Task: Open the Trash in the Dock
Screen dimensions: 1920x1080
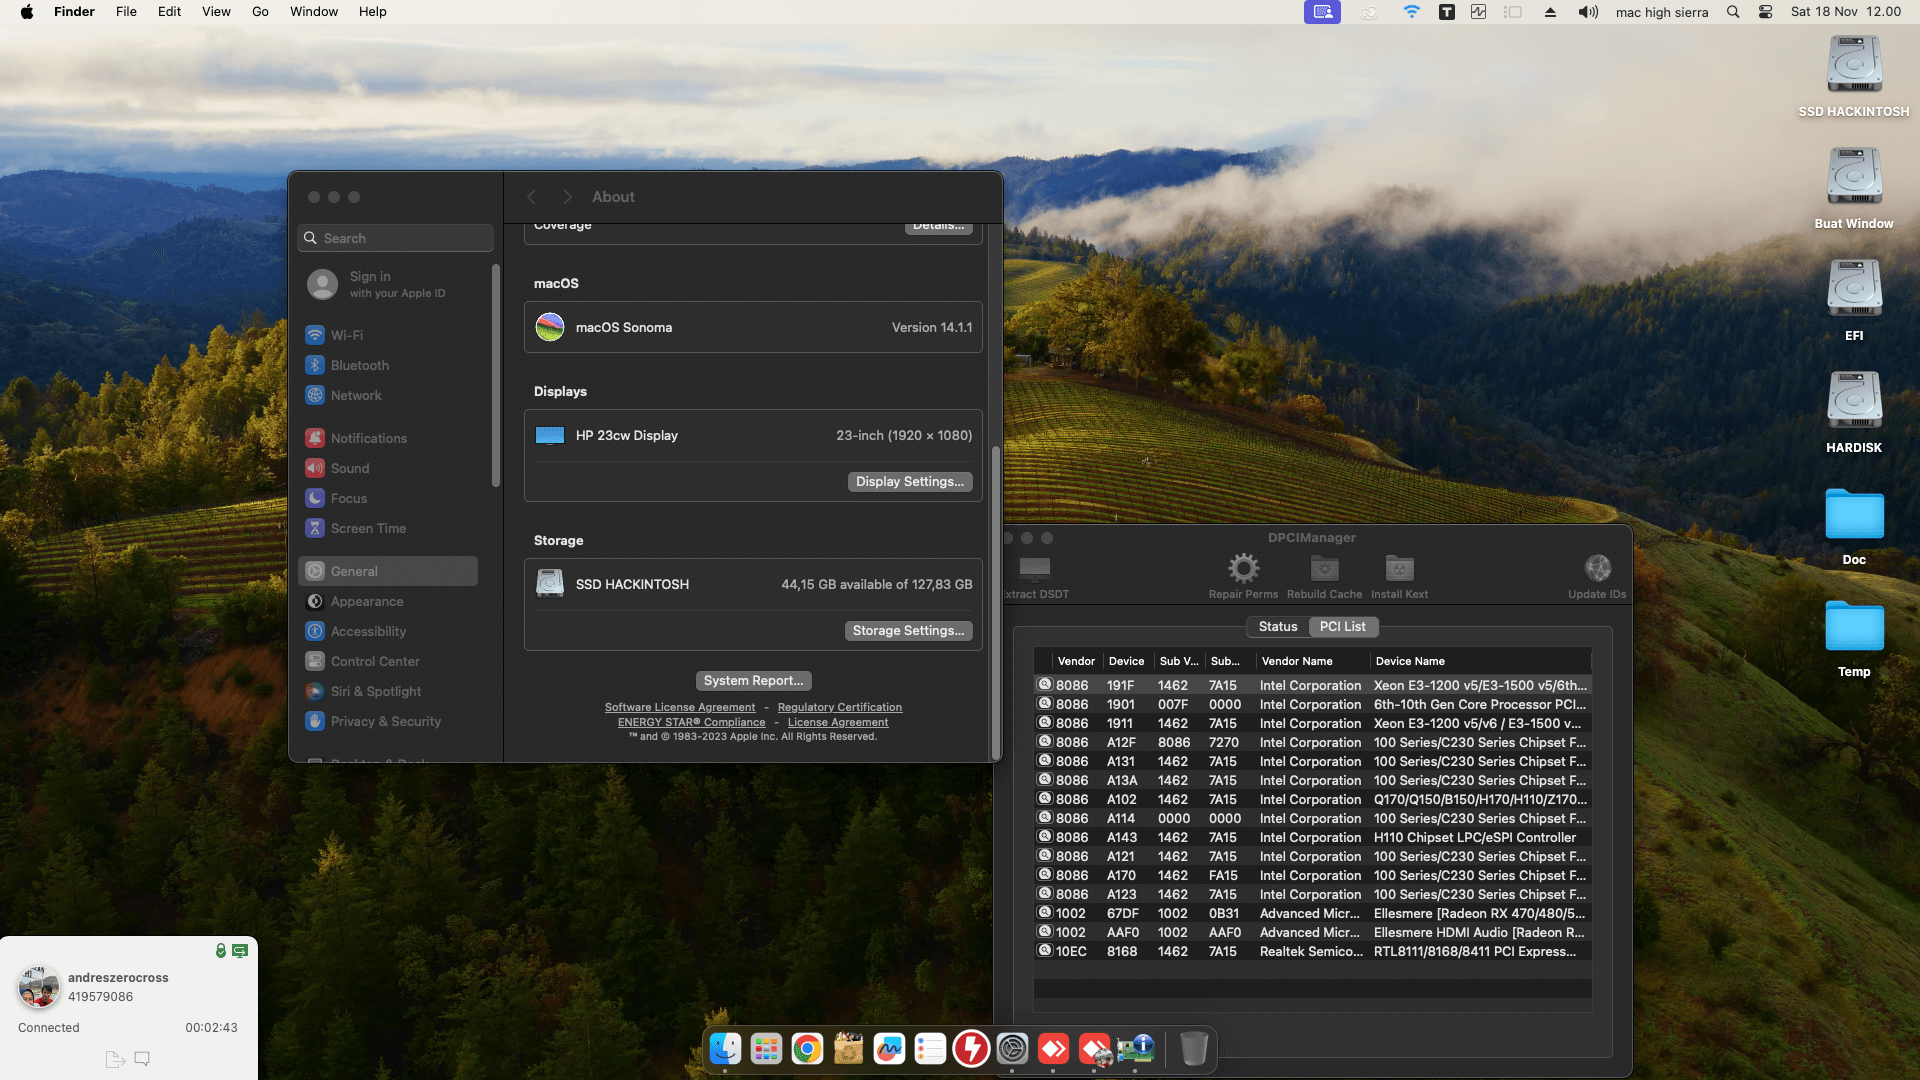Action: pyautogui.click(x=1194, y=1049)
